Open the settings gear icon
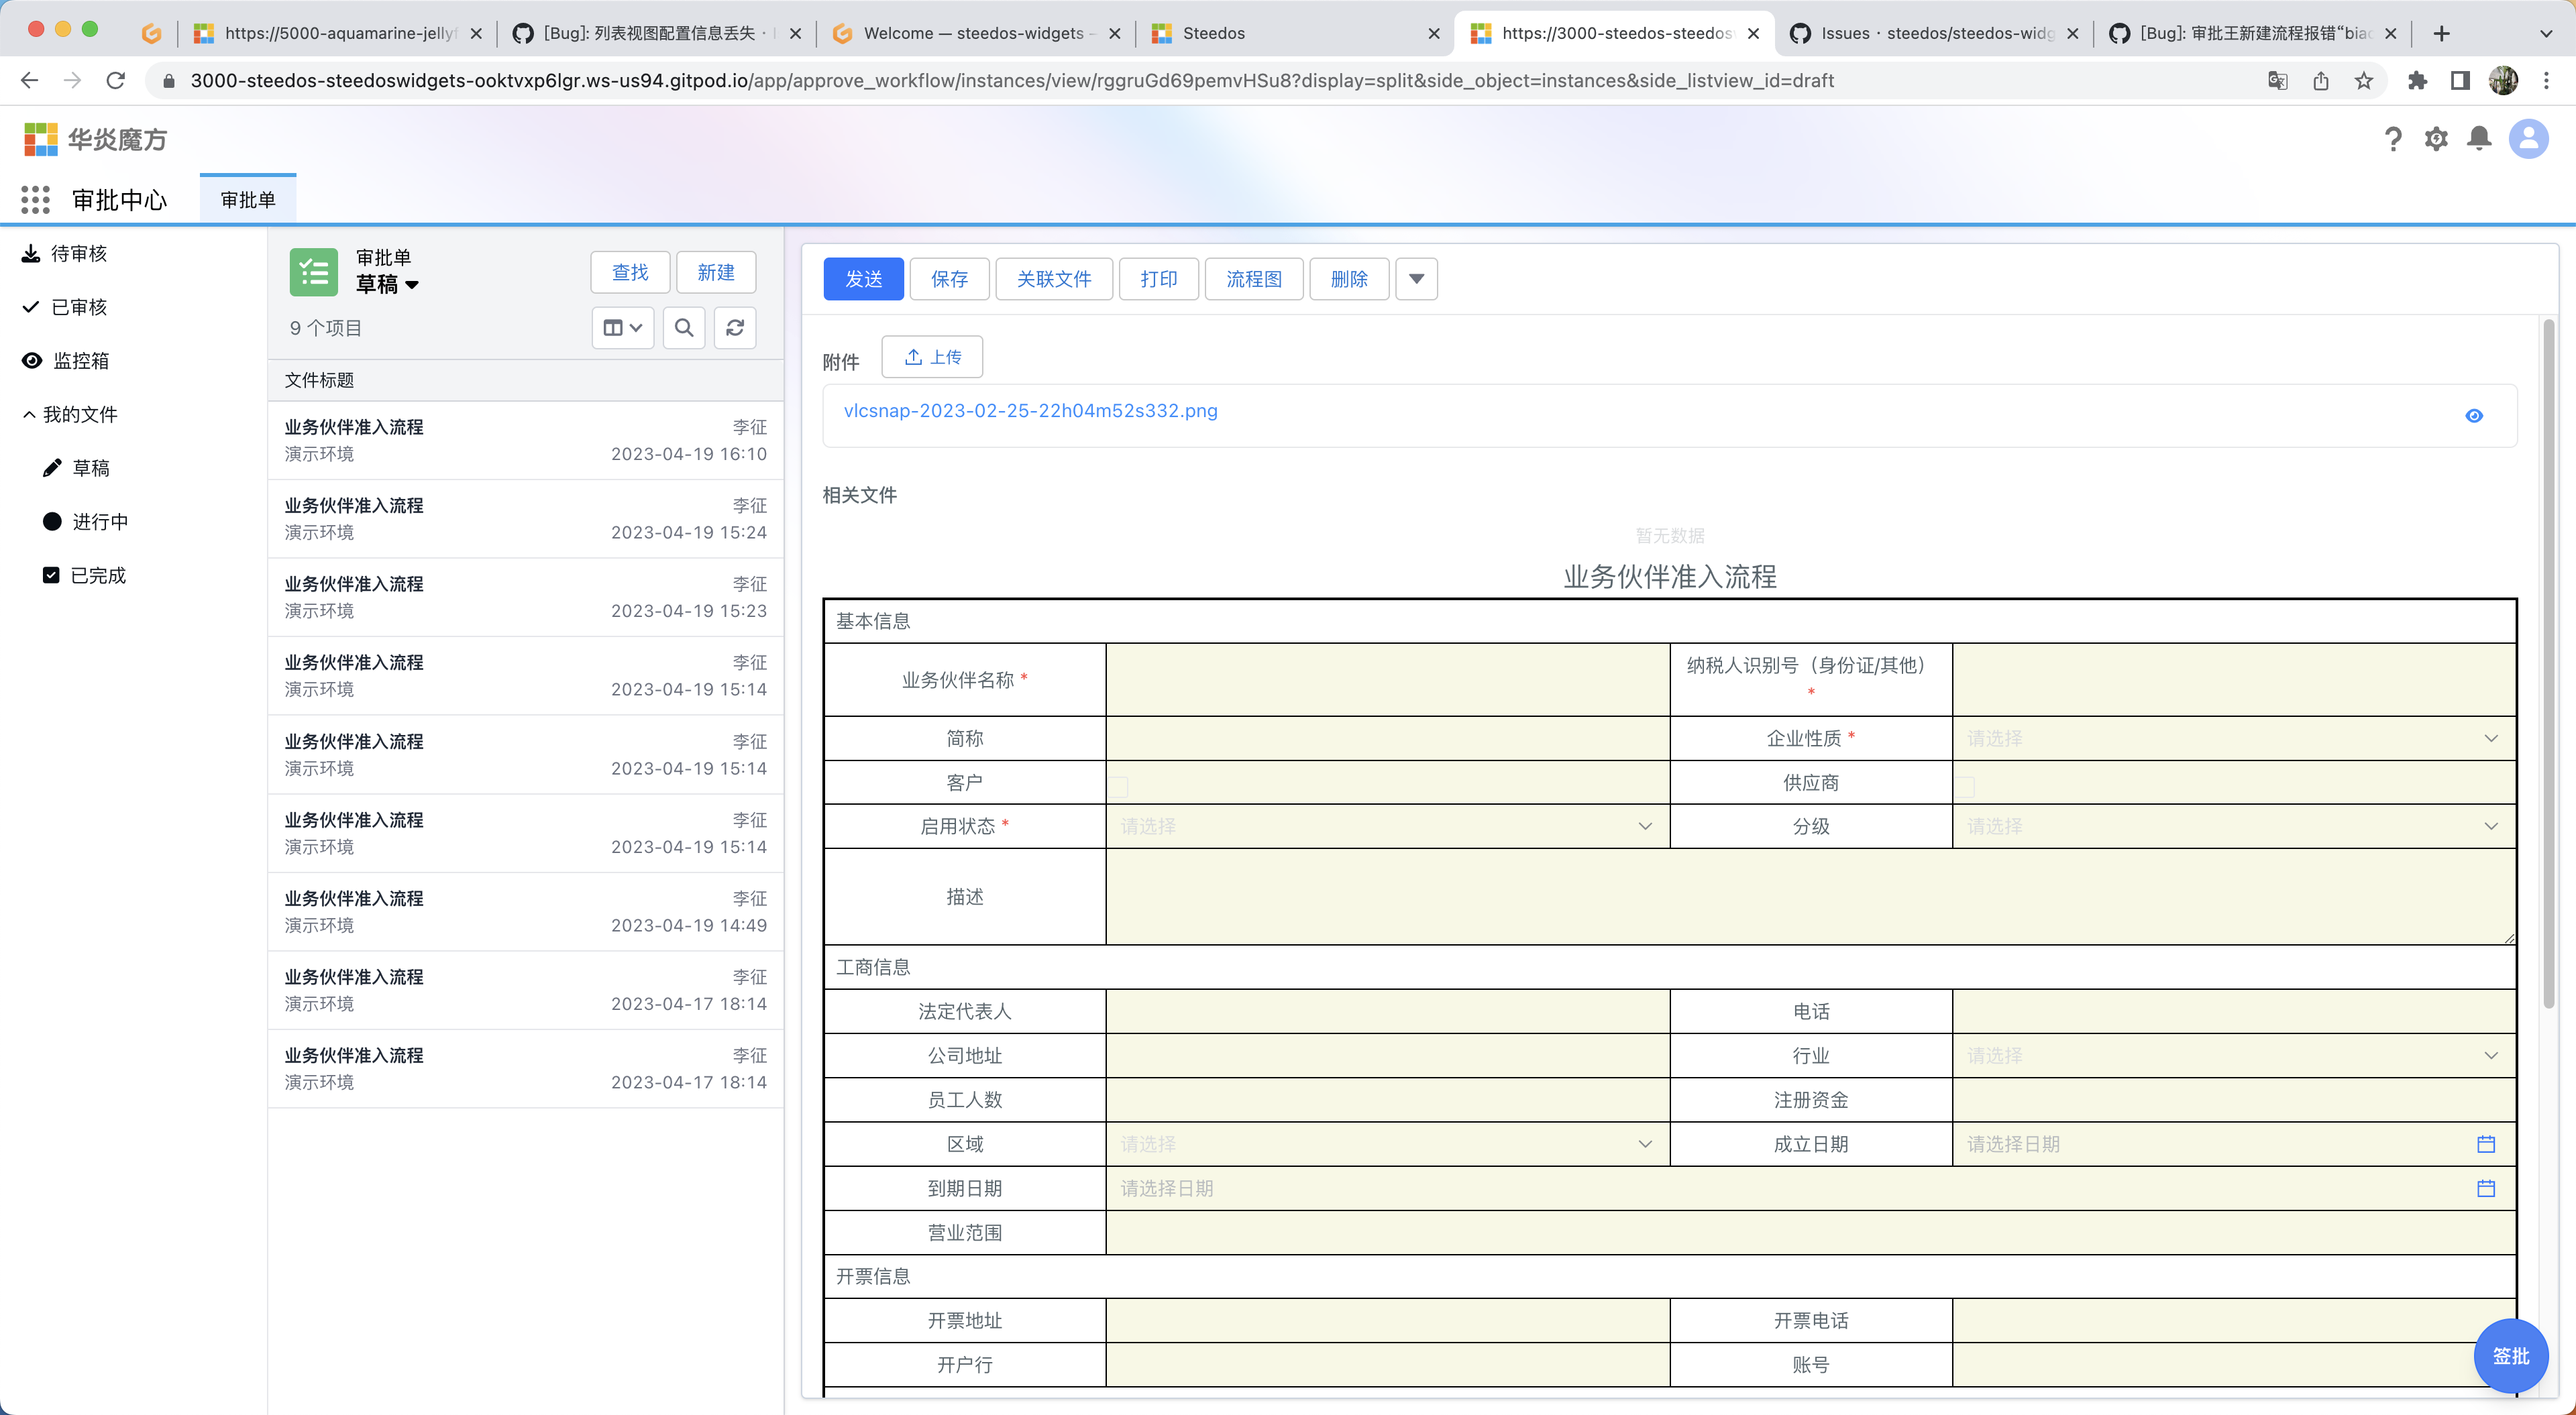Image resolution: width=2576 pixels, height=1415 pixels. [x=2437, y=139]
